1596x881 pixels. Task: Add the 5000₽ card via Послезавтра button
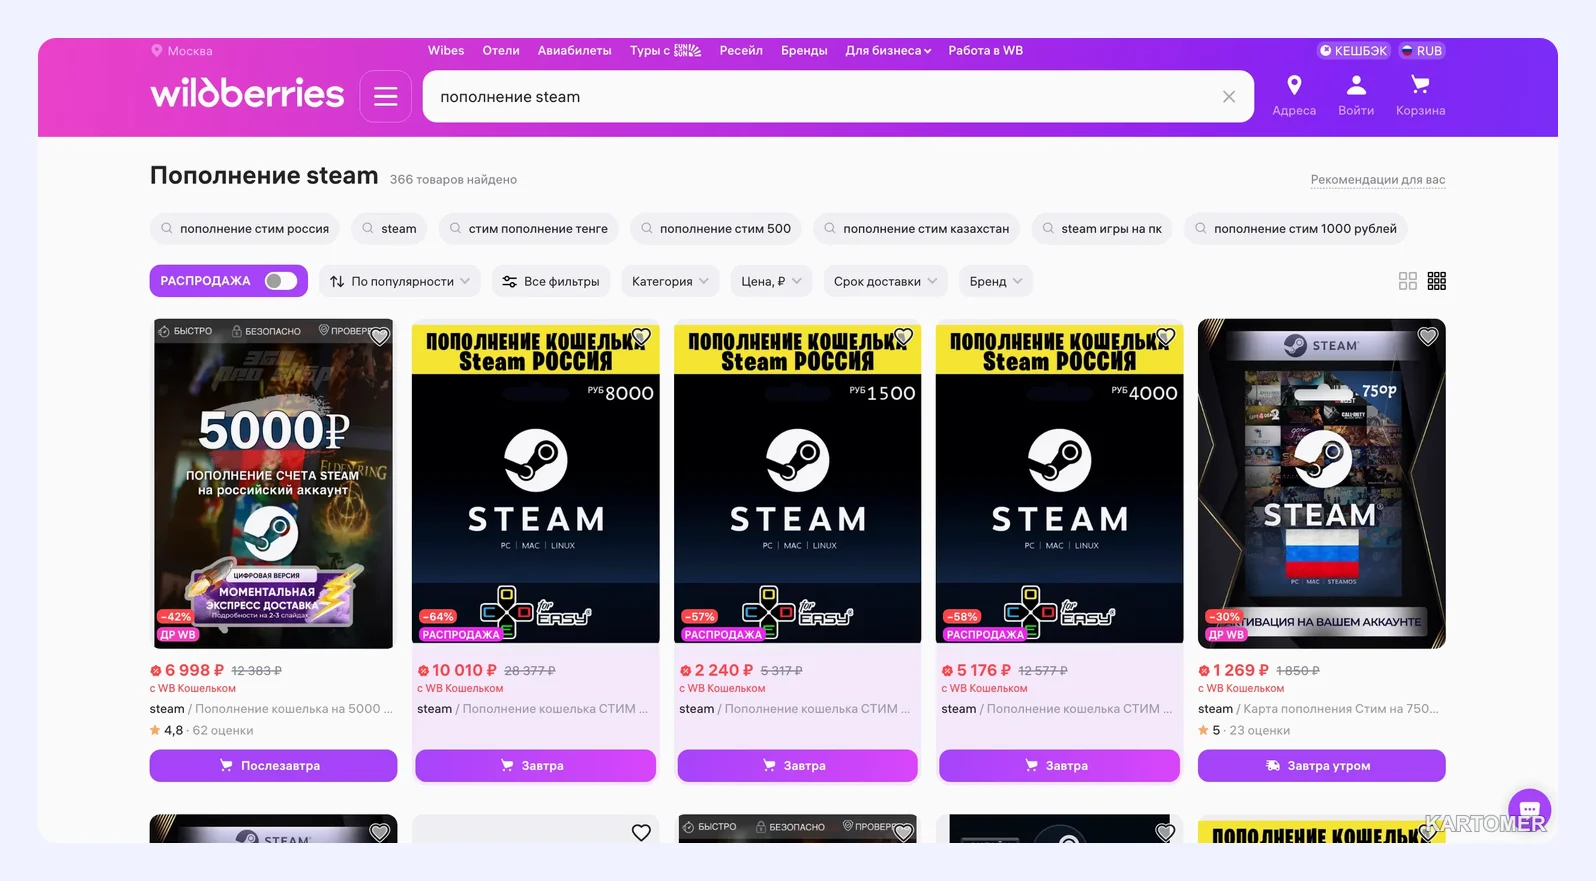(x=273, y=766)
